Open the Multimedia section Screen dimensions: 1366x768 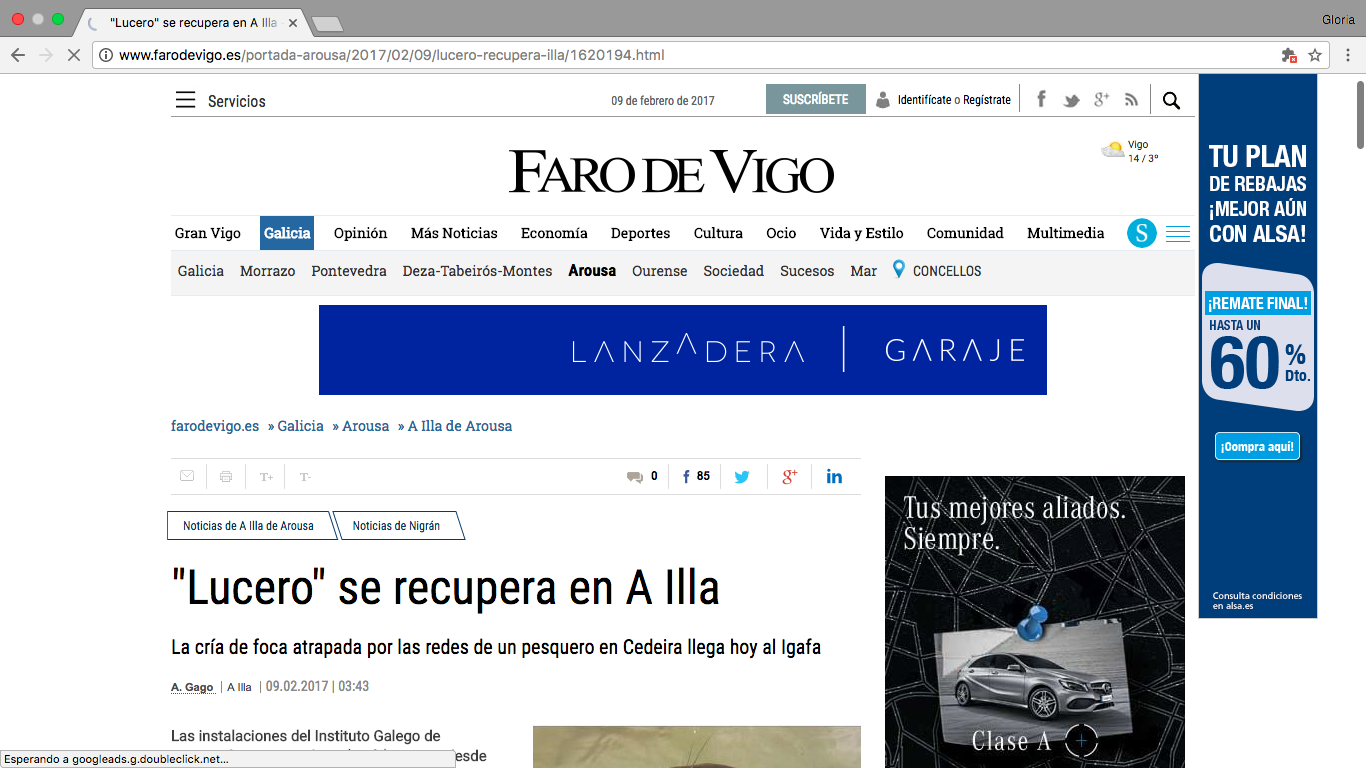1066,233
